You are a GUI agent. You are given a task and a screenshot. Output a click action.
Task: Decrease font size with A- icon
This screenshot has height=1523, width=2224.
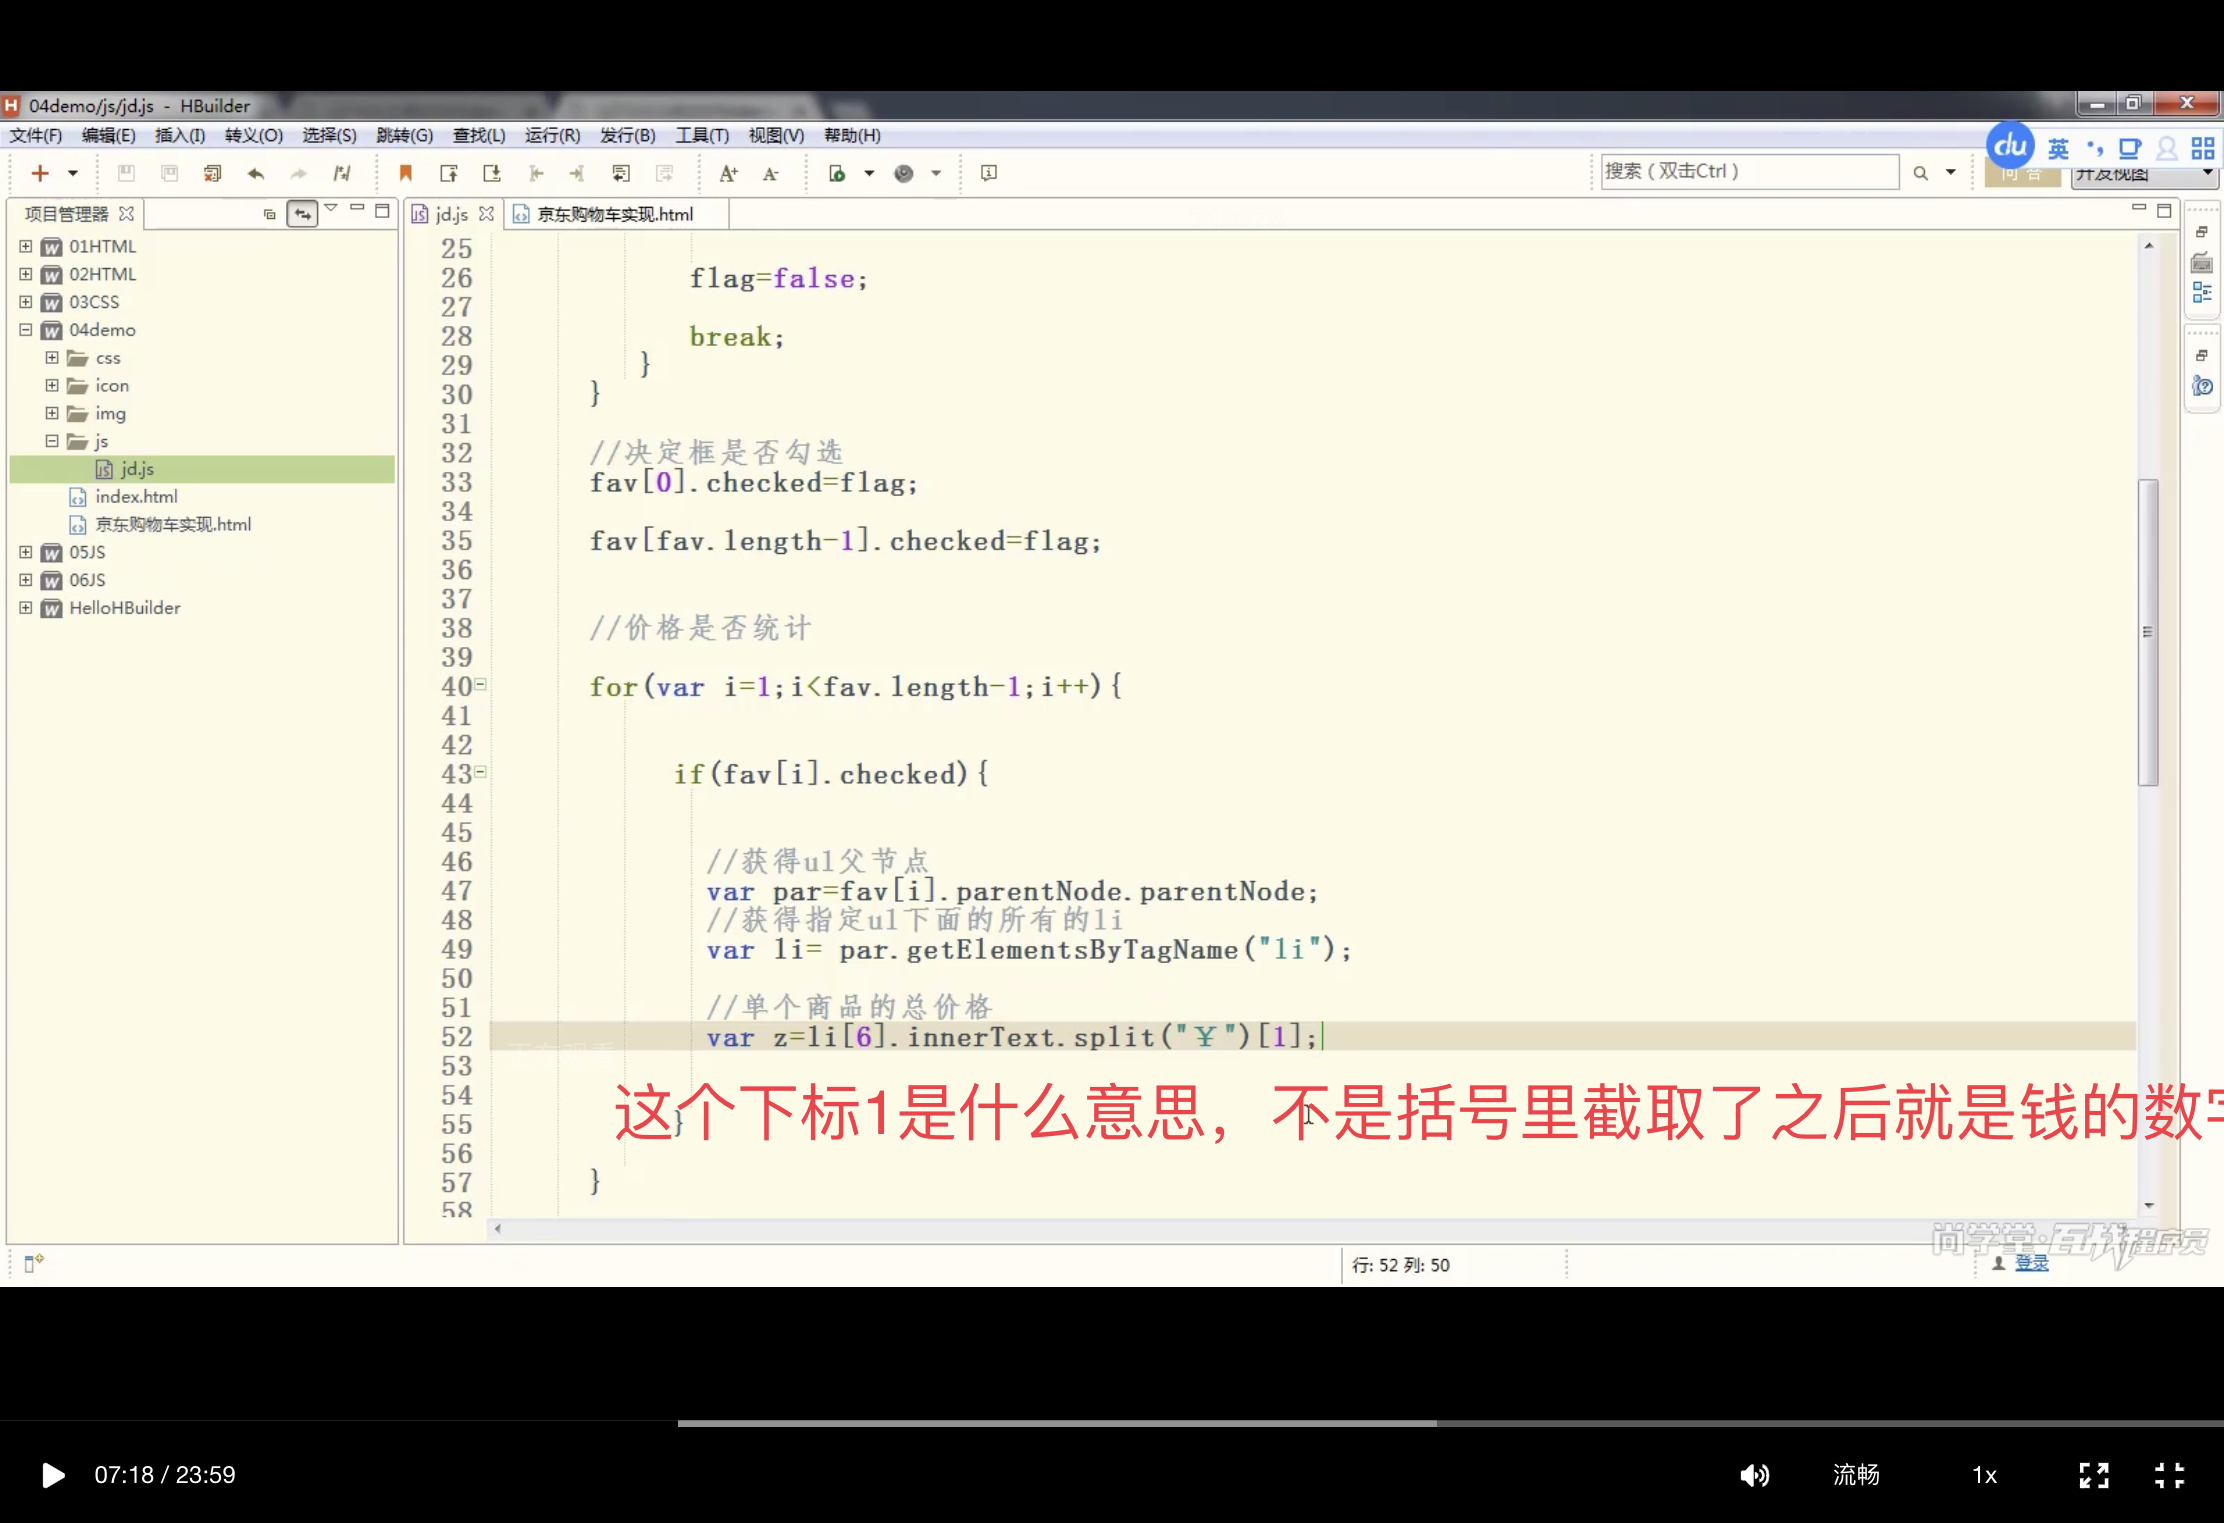coord(770,173)
